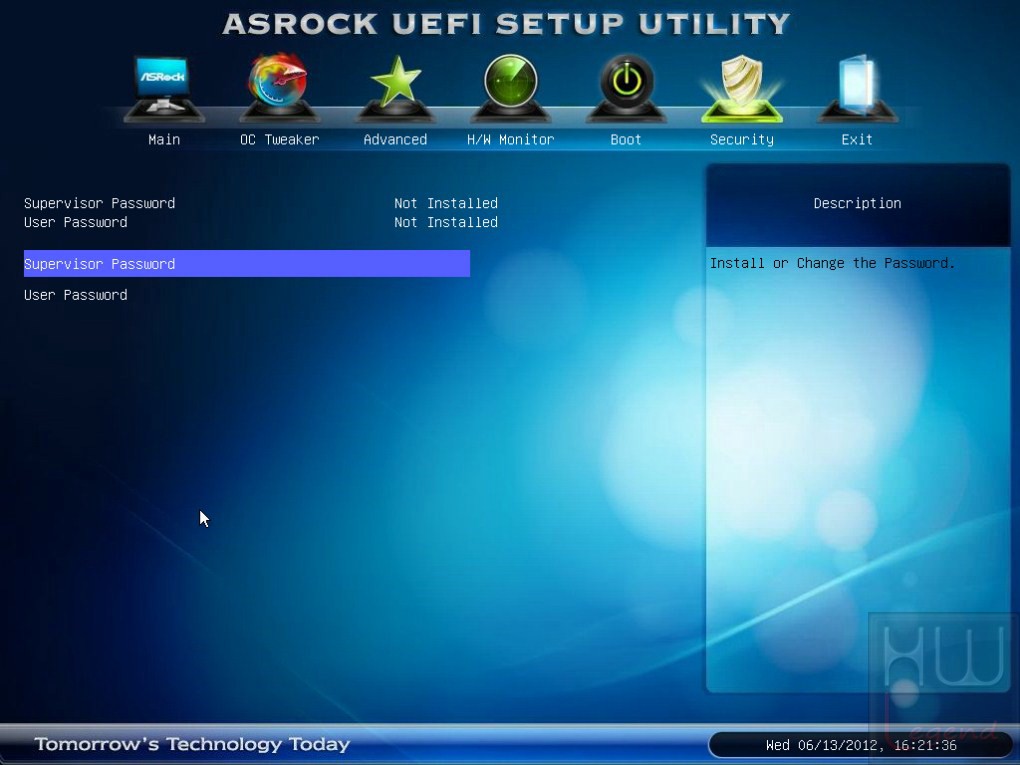
Task: Open the H/W Monitor tab label
Action: (511, 139)
